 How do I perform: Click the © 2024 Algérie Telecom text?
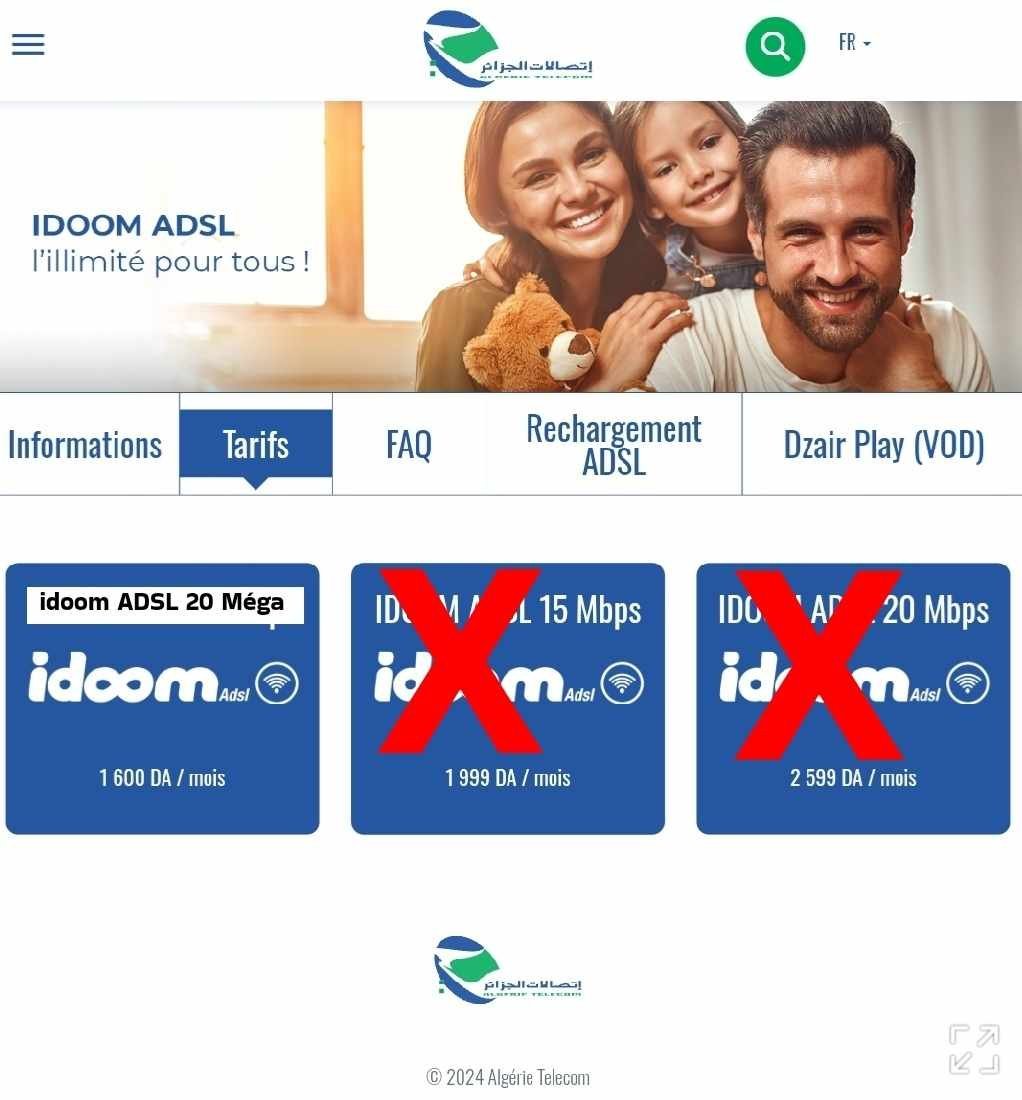point(508,1077)
